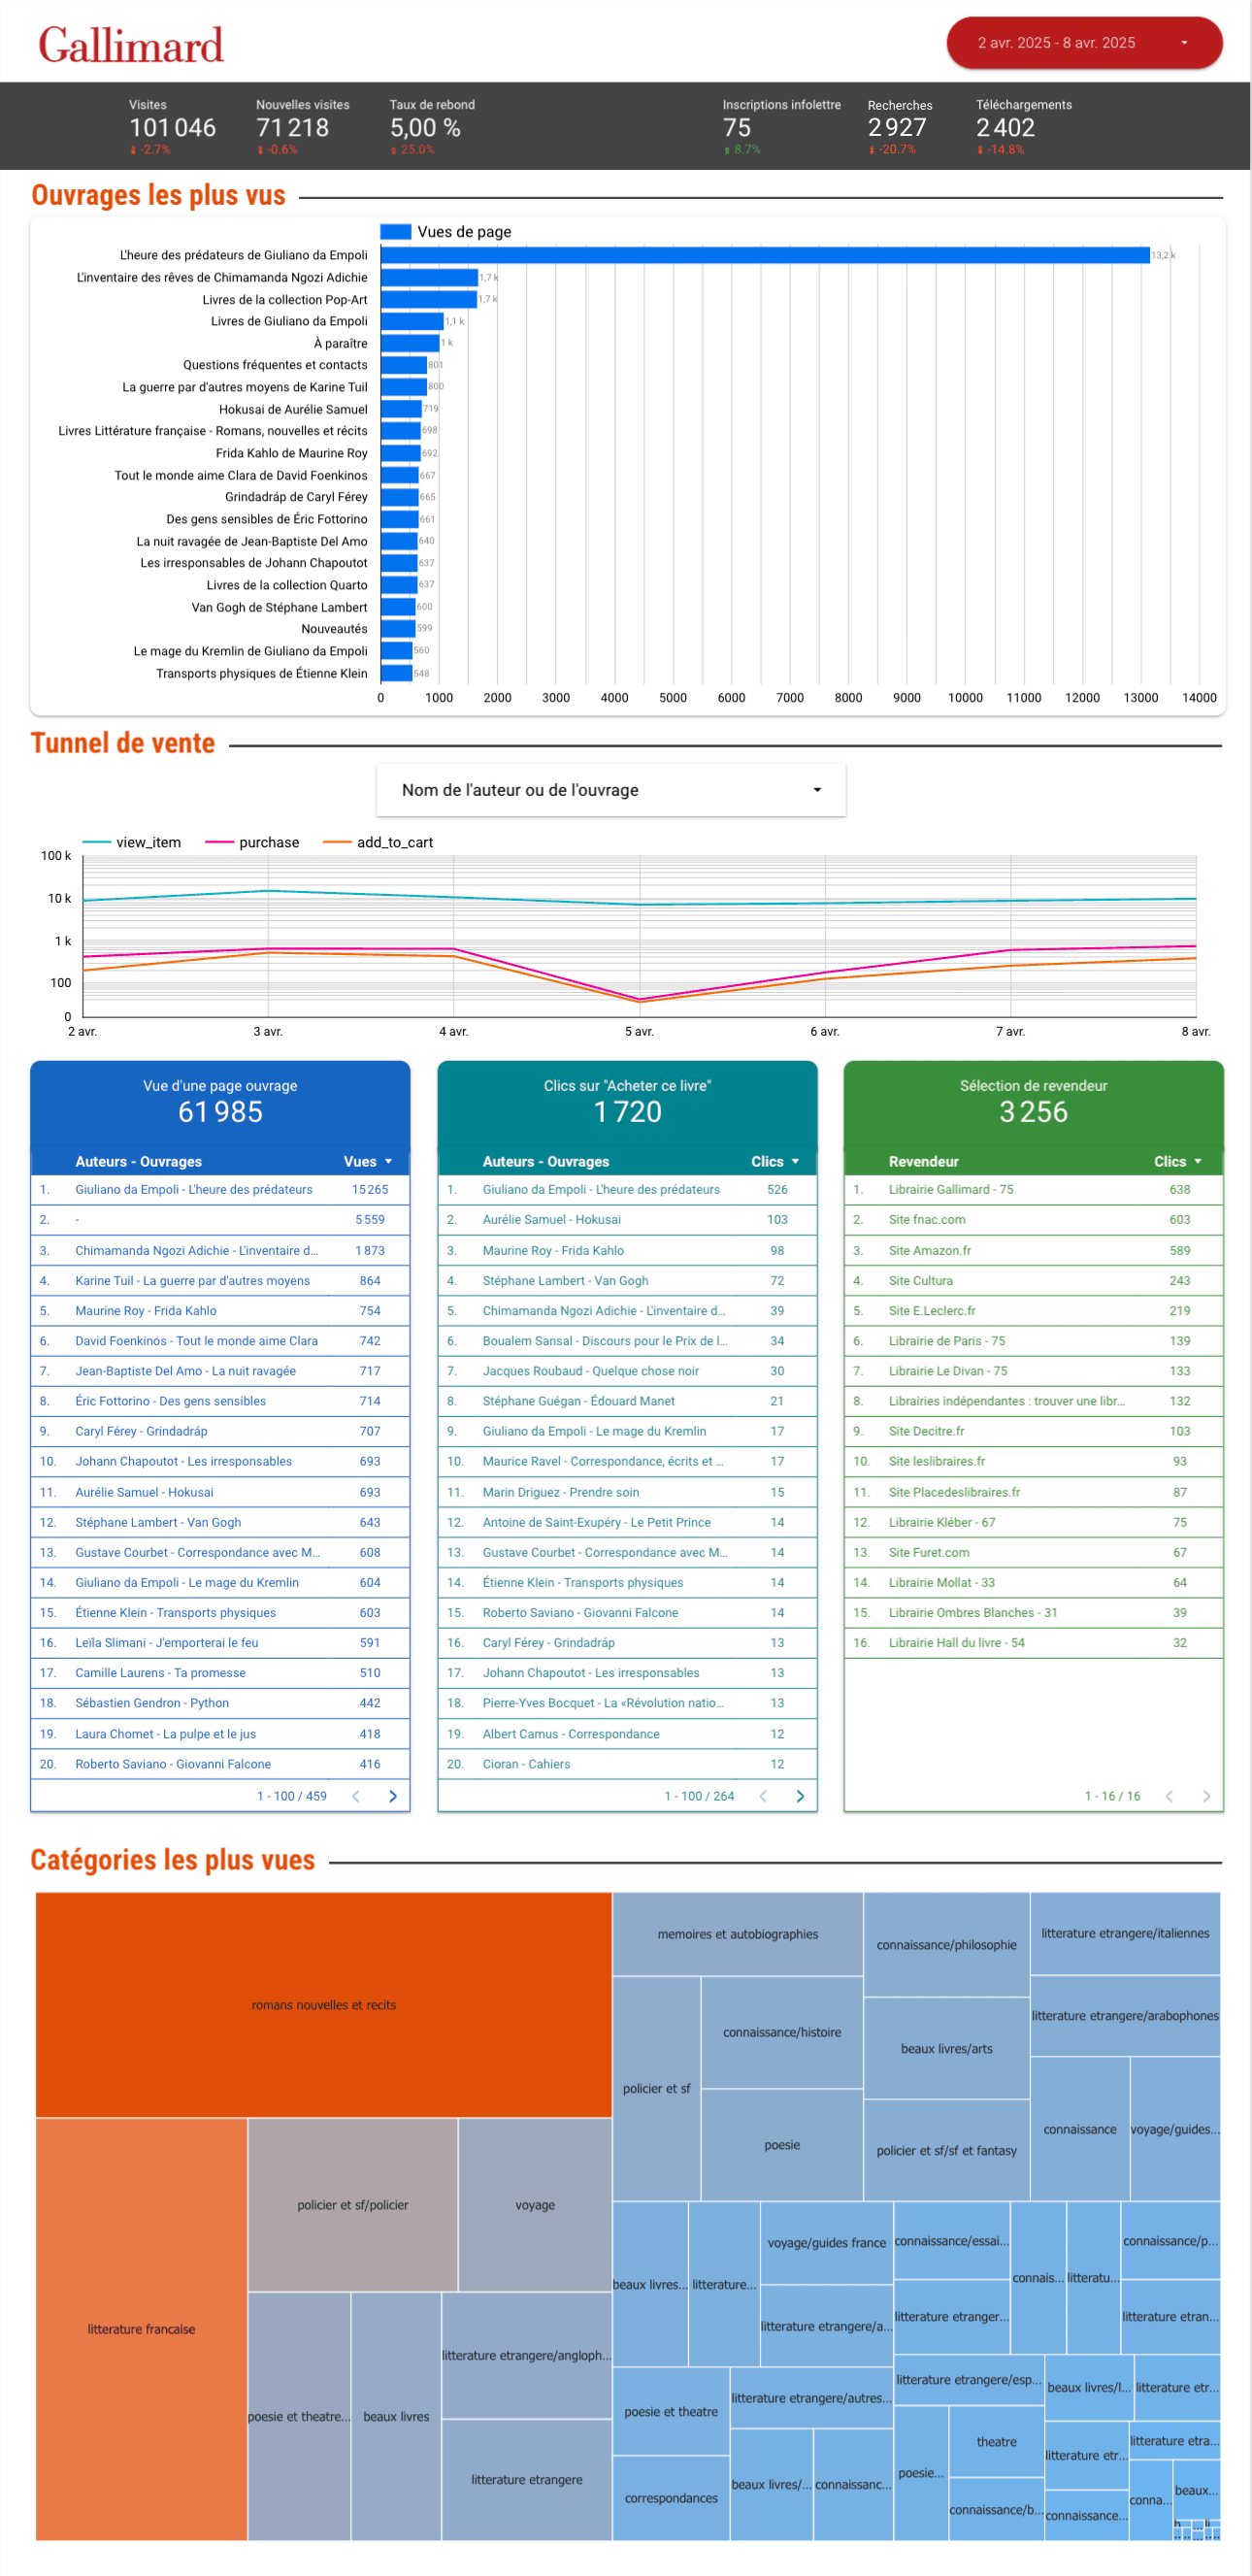Click 'Cioran - Cahiers' row
This screenshot has width=1252, height=2576.
point(627,1763)
